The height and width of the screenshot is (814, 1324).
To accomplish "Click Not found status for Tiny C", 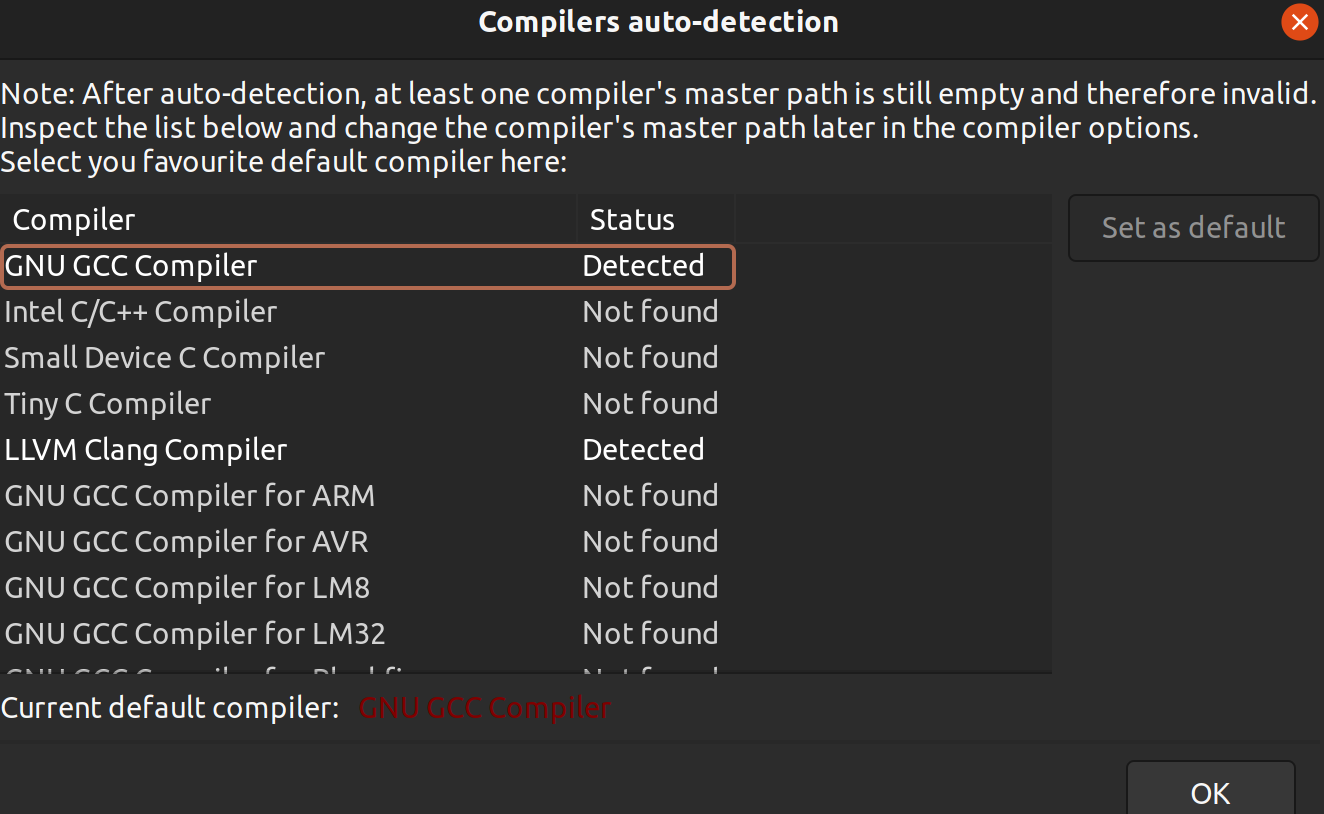I will pos(650,404).
